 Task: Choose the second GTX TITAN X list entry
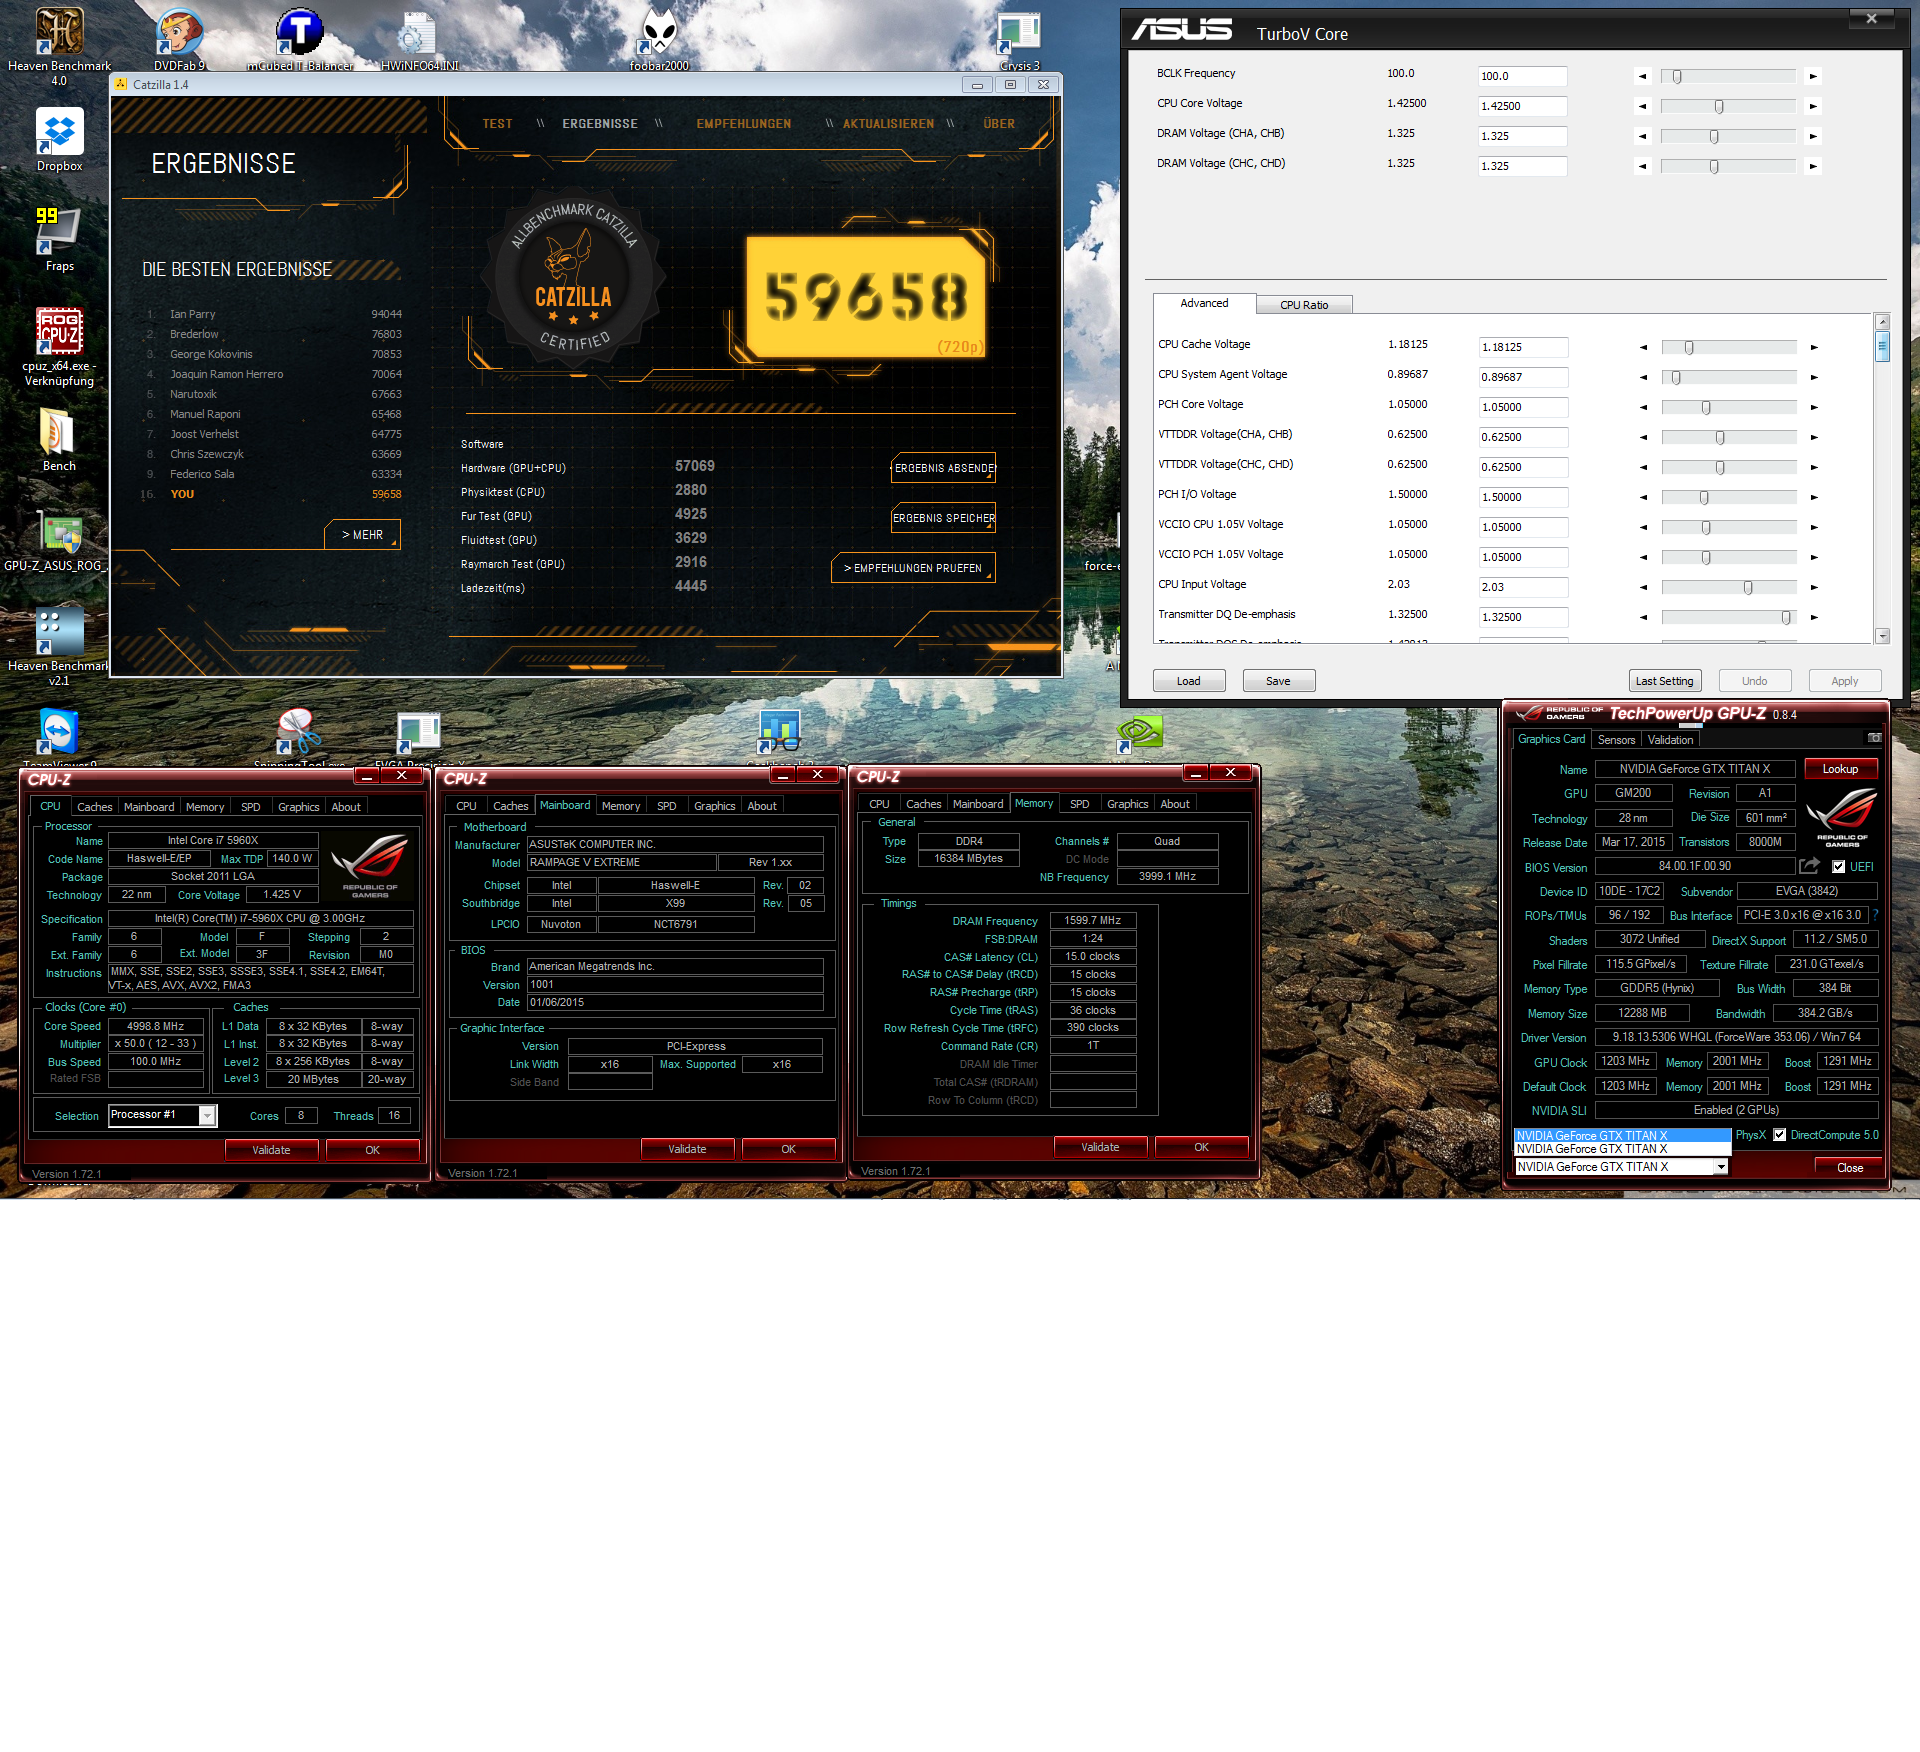click(1622, 1149)
